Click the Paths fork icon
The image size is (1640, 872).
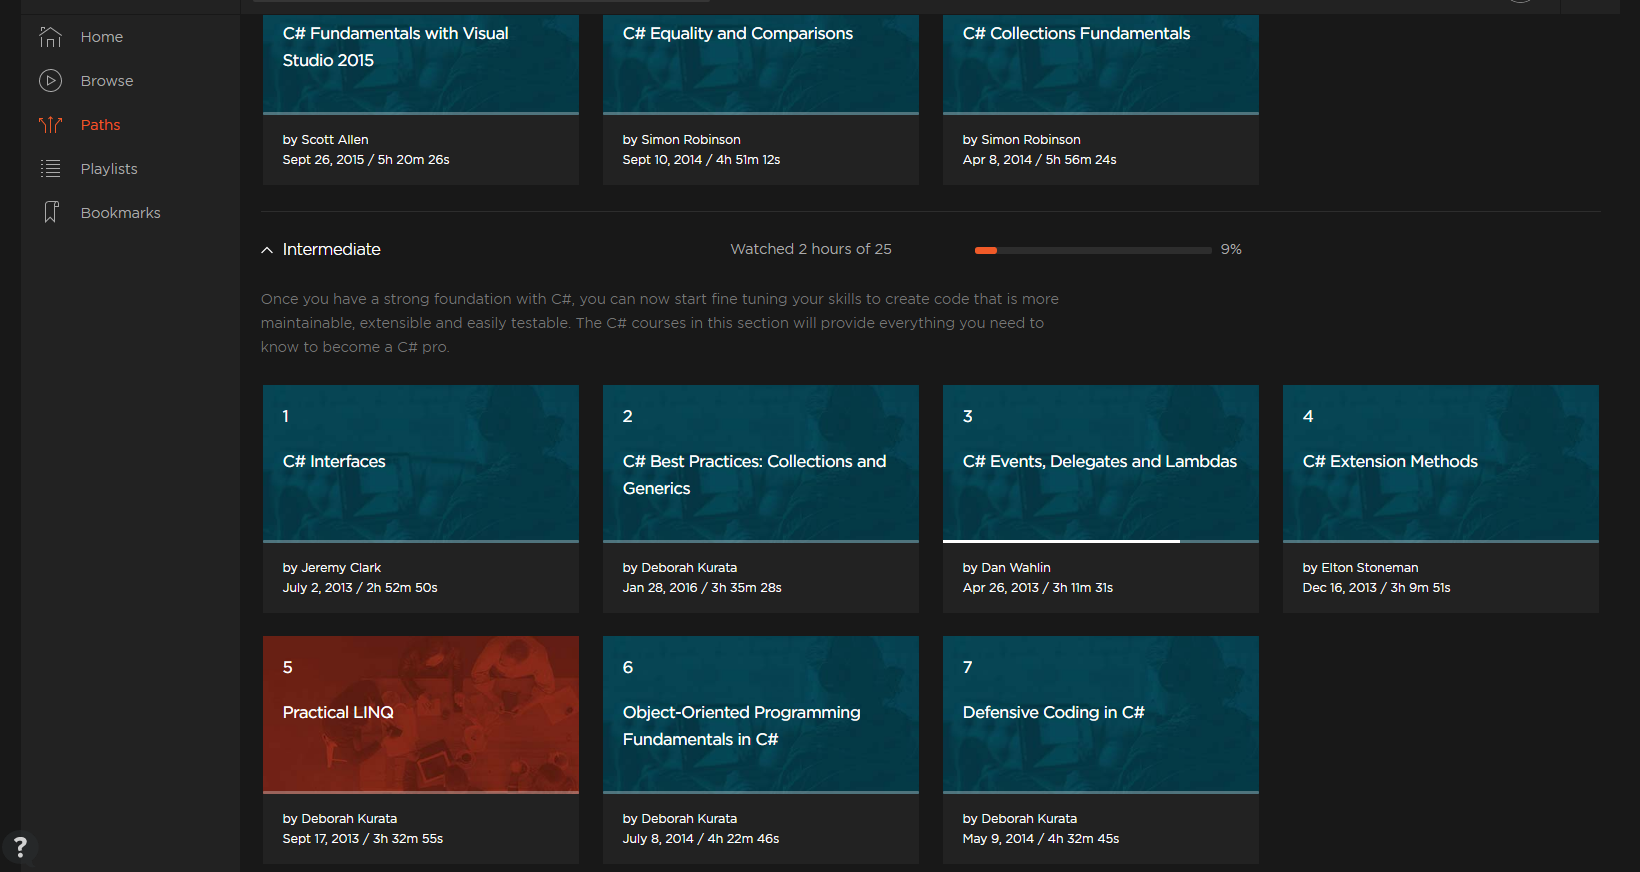pos(50,125)
